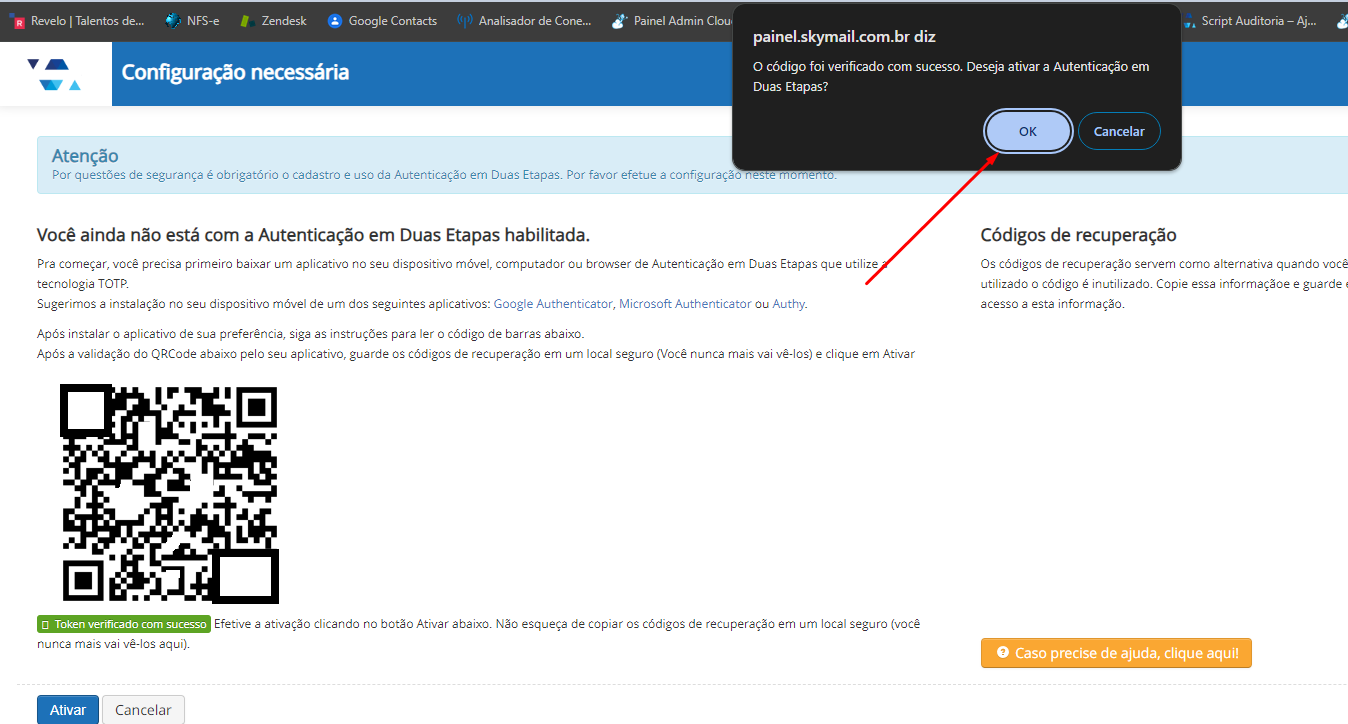Click the gray Cancelar button beside Ativar
1348x724 pixels.
click(x=143, y=710)
